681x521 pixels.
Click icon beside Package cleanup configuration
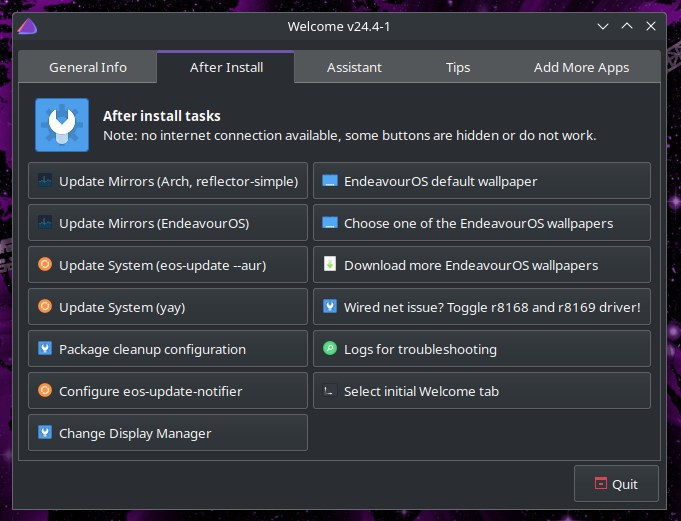(45, 348)
